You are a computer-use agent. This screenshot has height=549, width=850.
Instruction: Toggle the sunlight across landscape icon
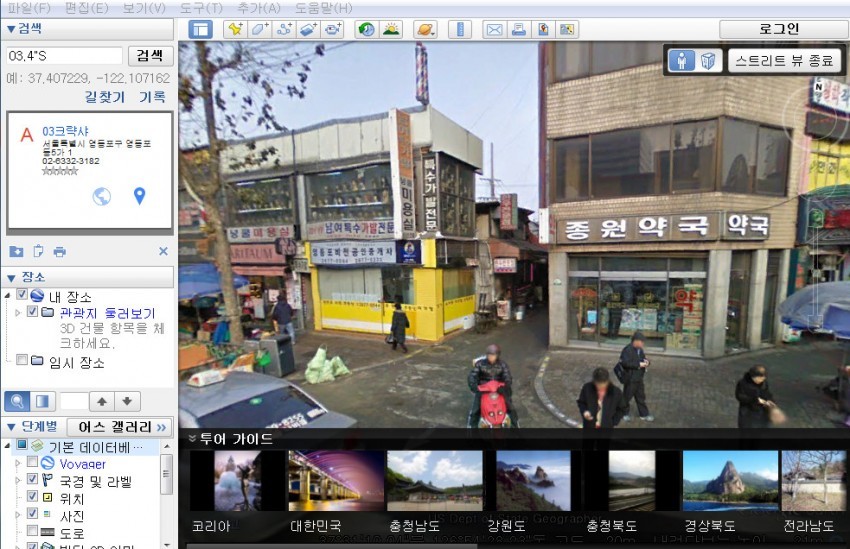tap(391, 29)
